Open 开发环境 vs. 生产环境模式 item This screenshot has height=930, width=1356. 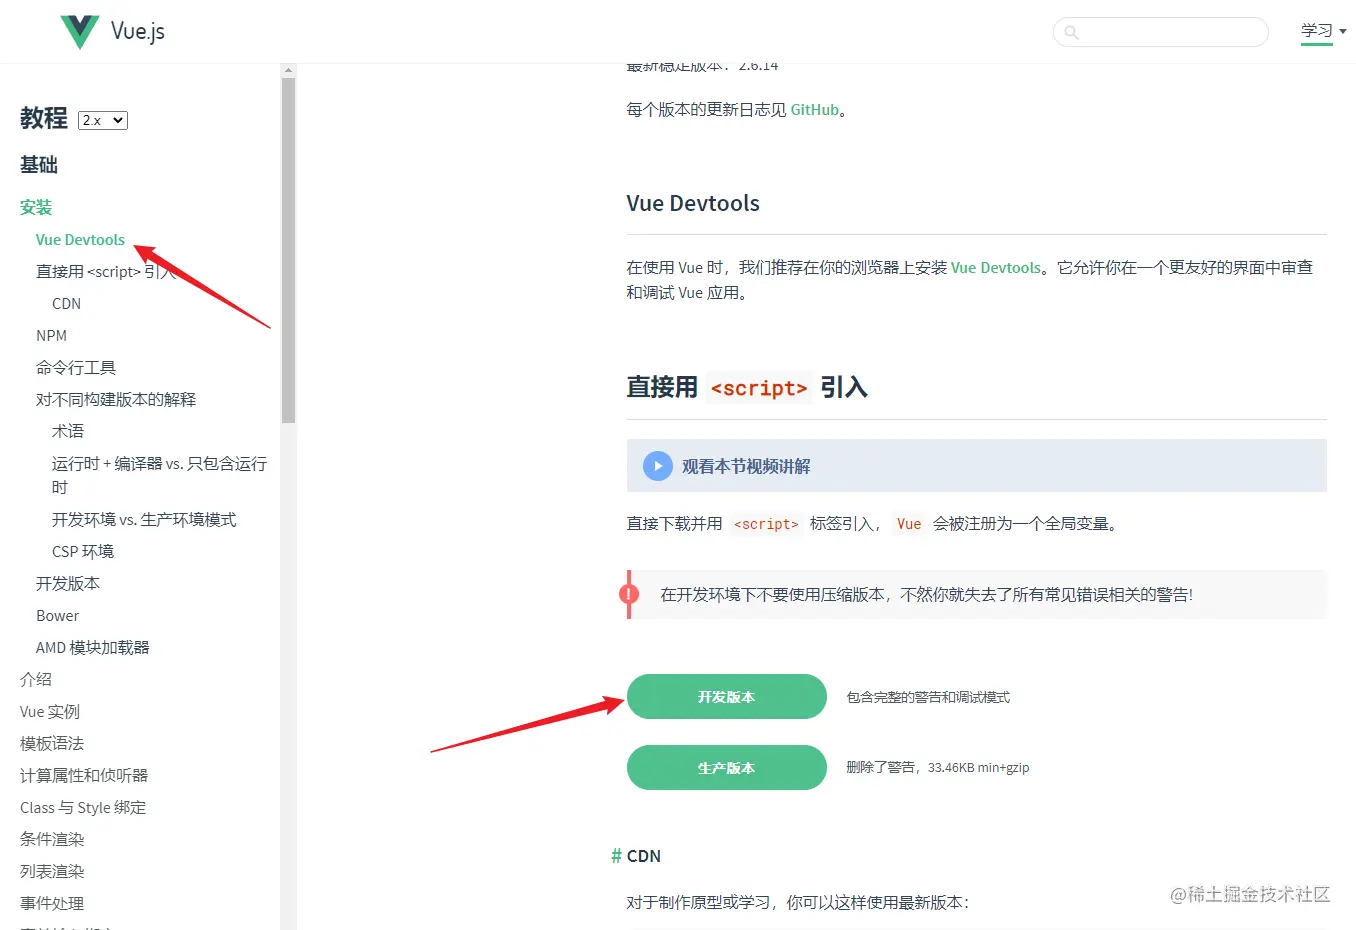click(x=144, y=520)
